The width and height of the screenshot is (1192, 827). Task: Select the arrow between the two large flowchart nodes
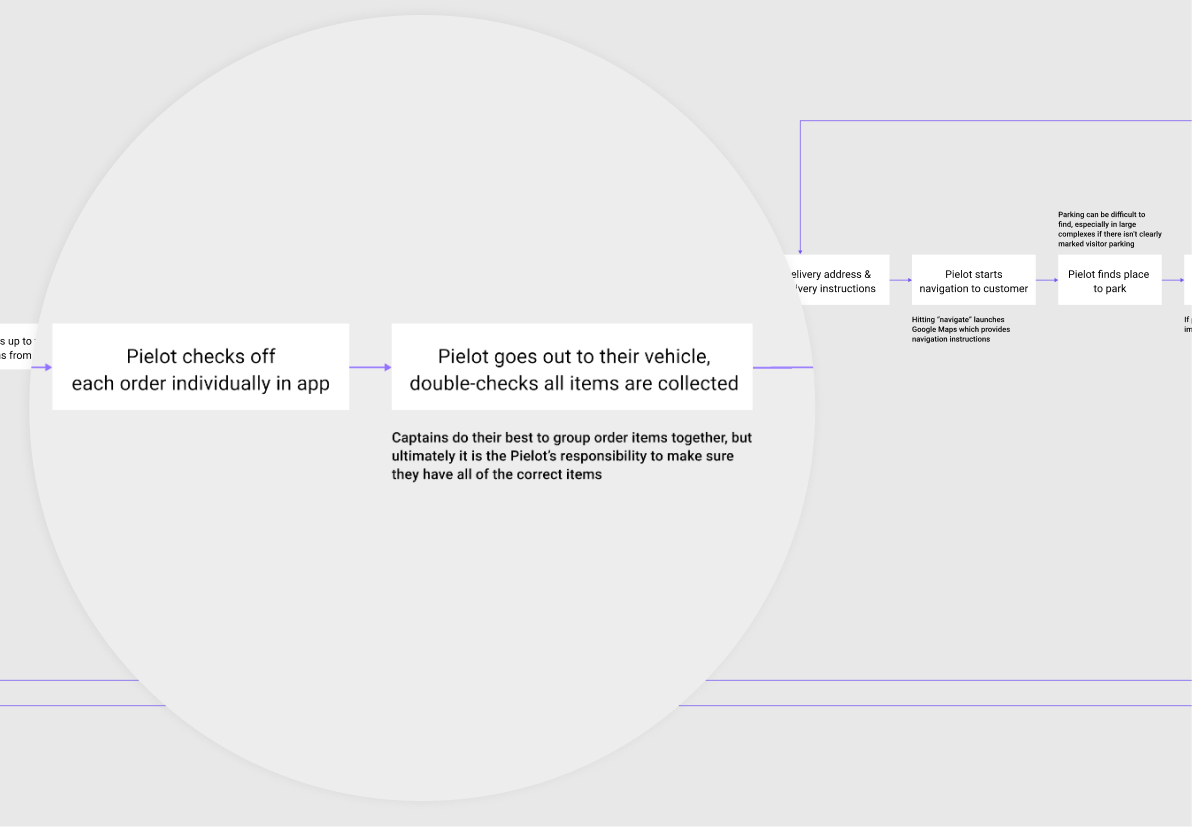click(370, 366)
